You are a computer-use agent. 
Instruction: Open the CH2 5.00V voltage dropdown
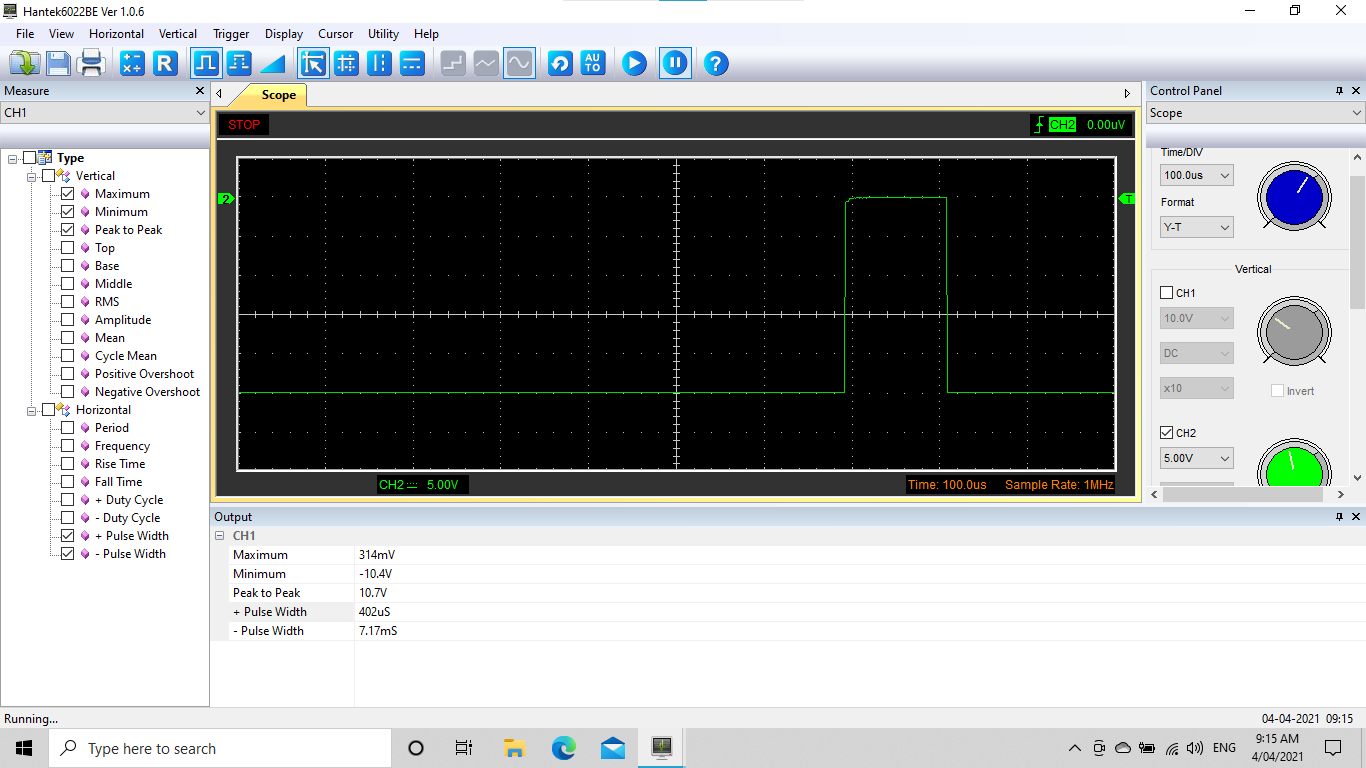1196,458
